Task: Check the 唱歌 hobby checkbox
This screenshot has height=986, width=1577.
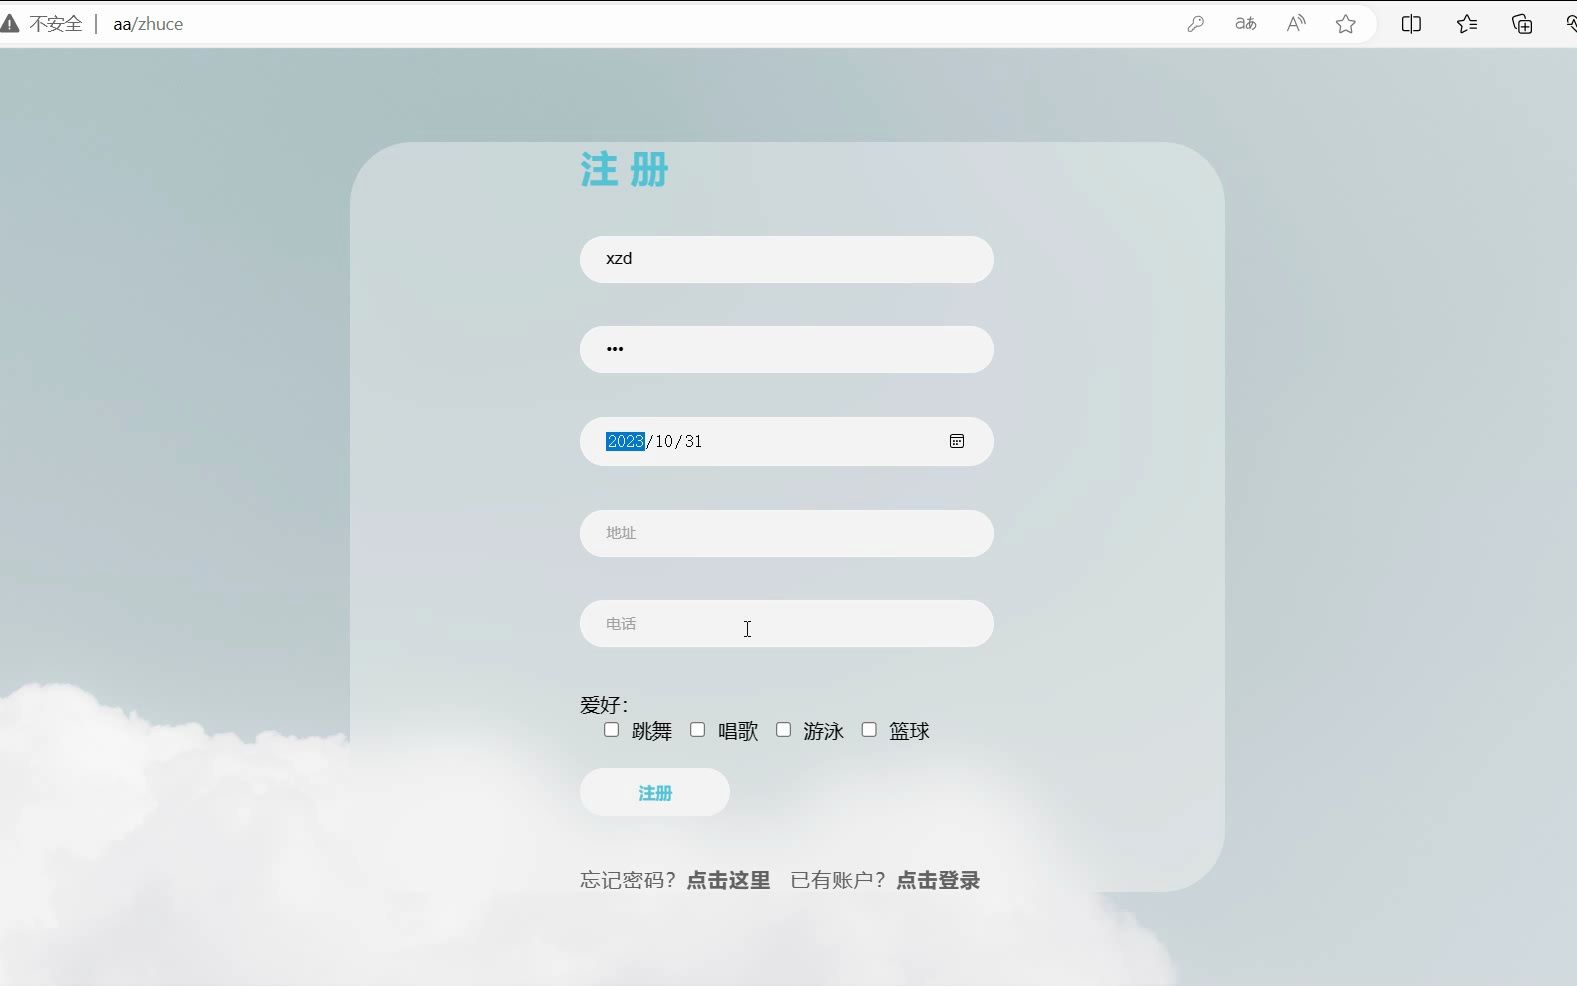Action: click(x=697, y=730)
